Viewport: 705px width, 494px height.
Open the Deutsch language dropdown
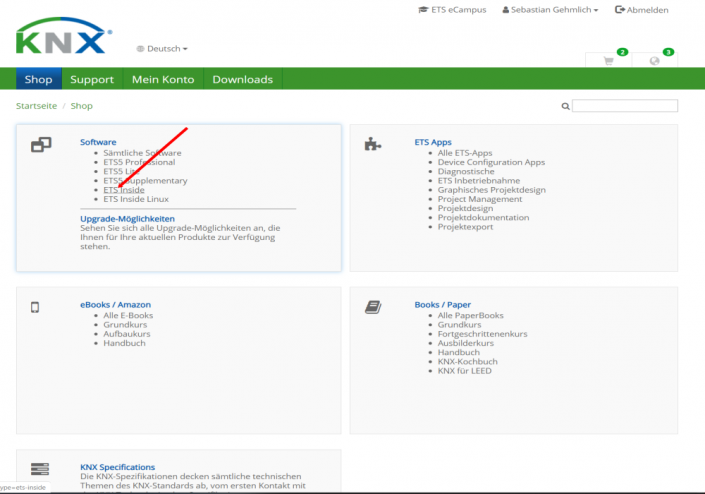point(162,48)
